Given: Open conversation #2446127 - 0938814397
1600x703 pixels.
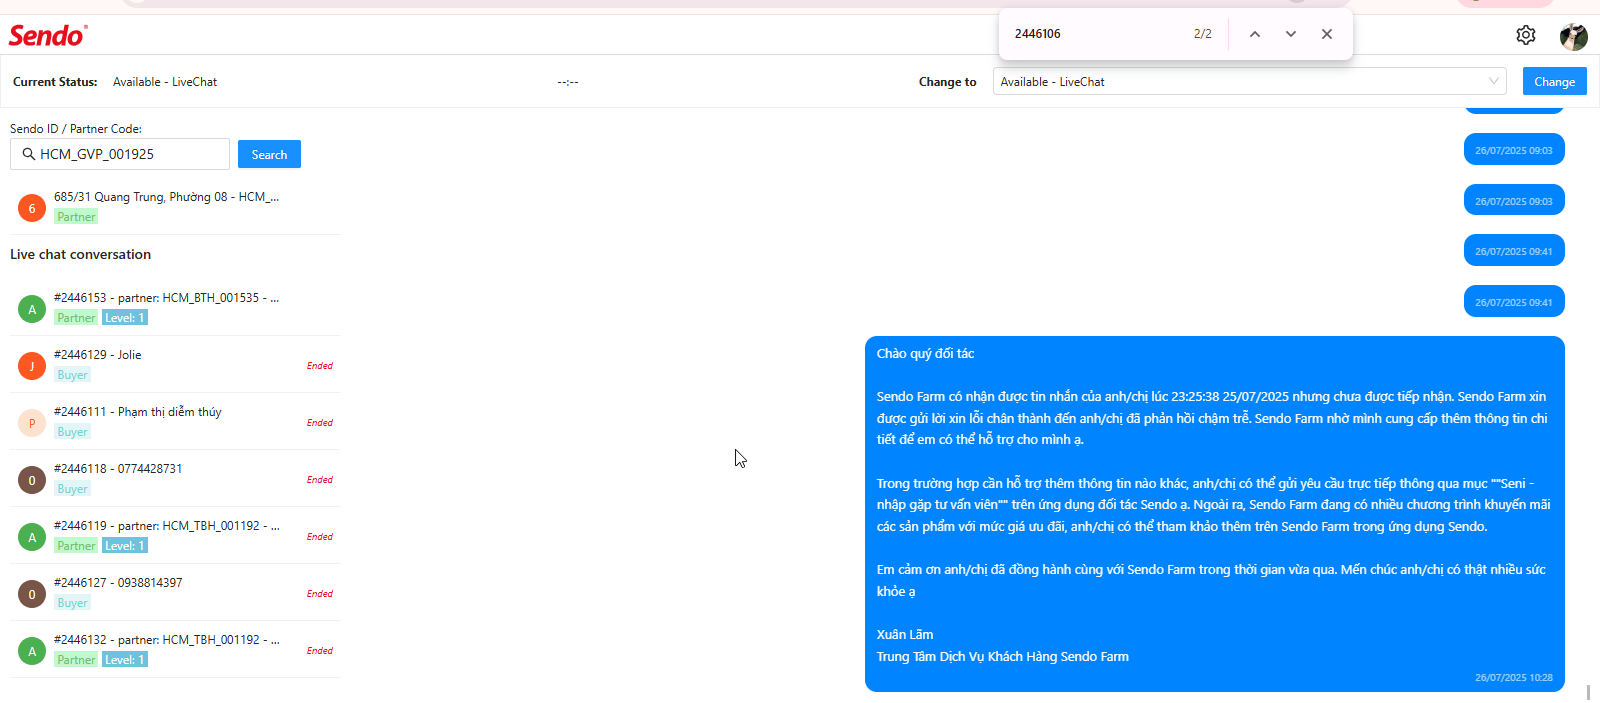Looking at the screenshot, I should (175, 593).
